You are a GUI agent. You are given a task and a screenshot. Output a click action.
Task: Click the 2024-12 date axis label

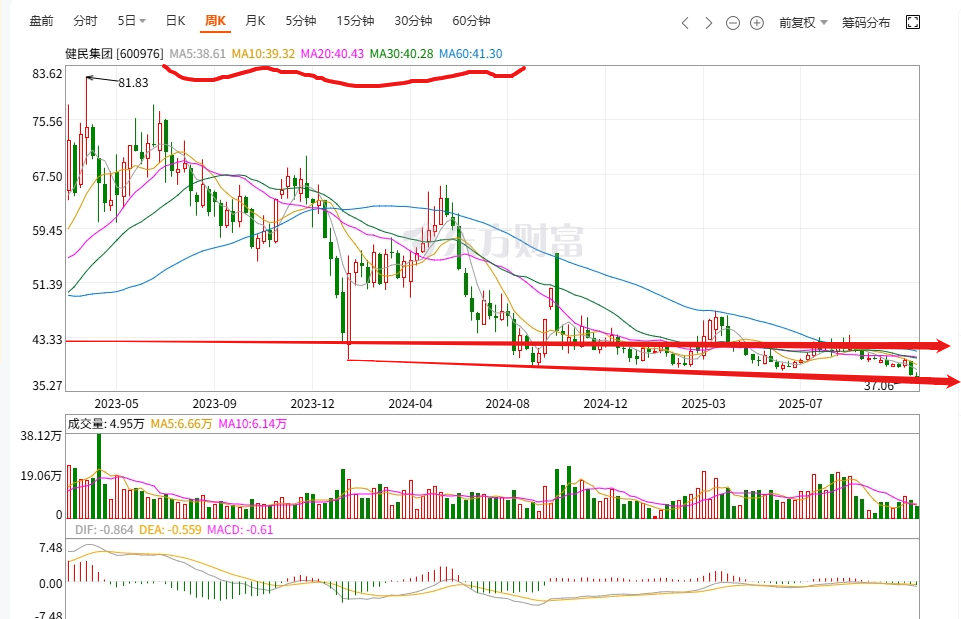click(606, 404)
